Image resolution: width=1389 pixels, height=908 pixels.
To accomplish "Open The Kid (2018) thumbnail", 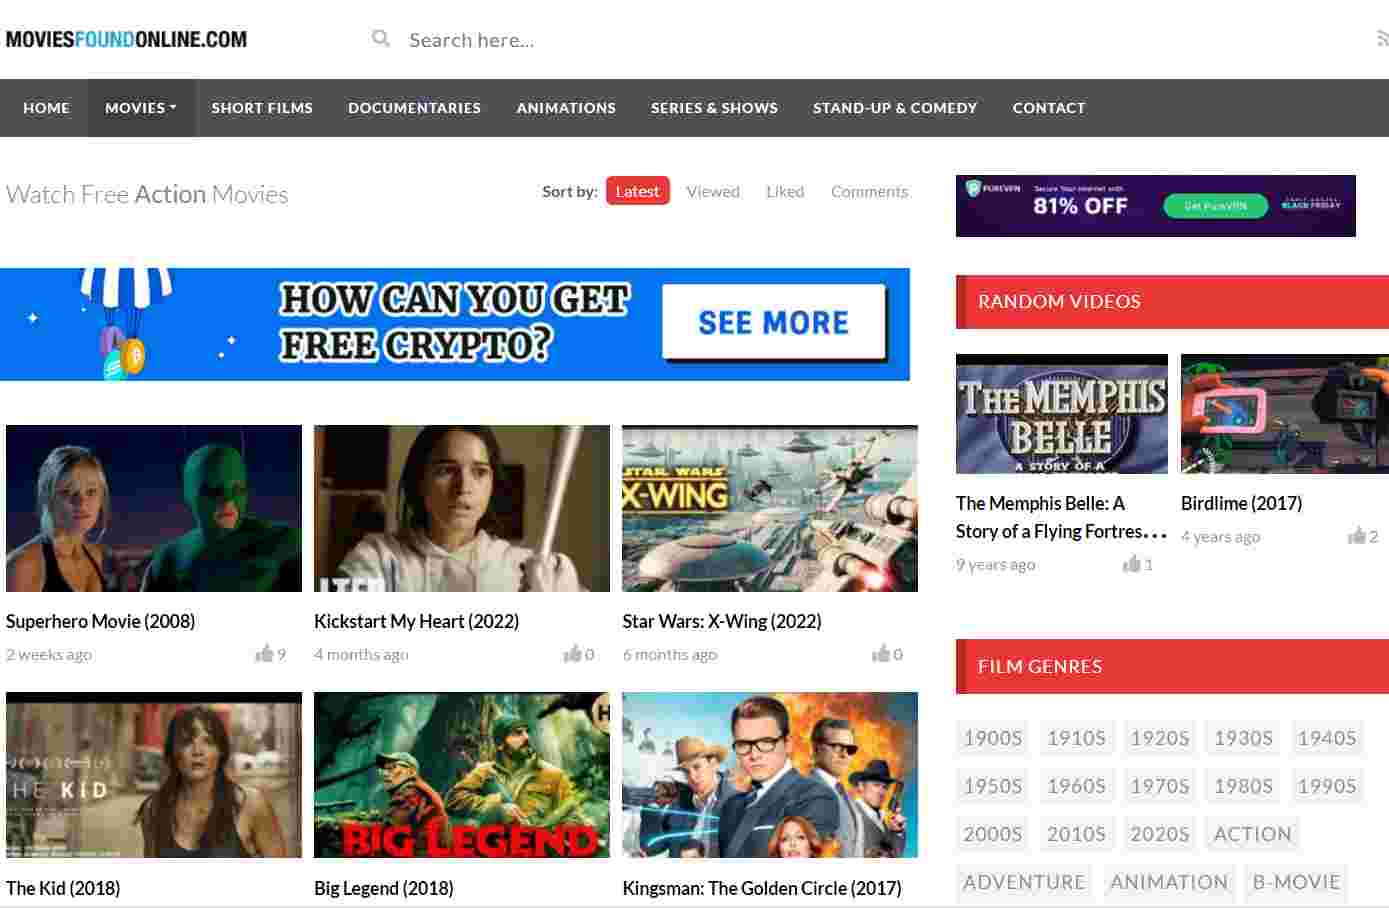I will click(x=154, y=775).
